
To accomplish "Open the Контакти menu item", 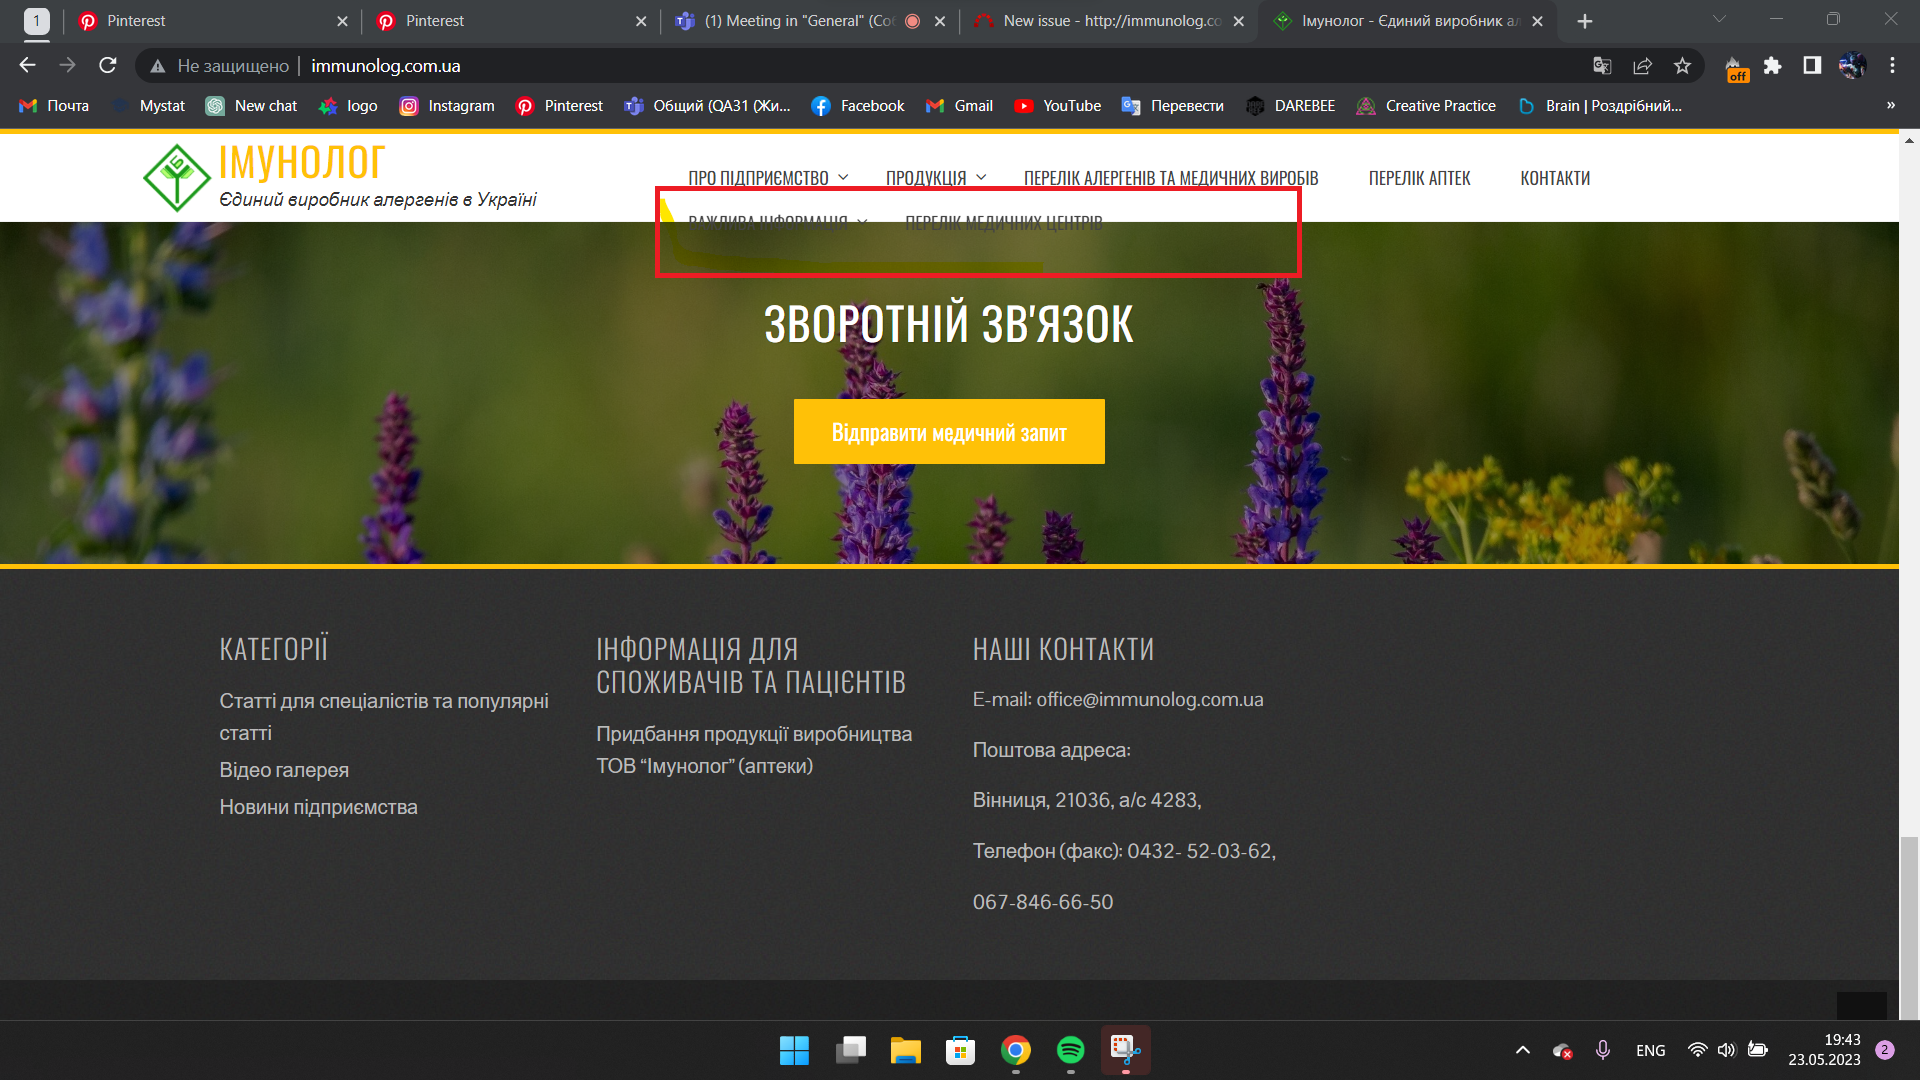I will (1555, 178).
